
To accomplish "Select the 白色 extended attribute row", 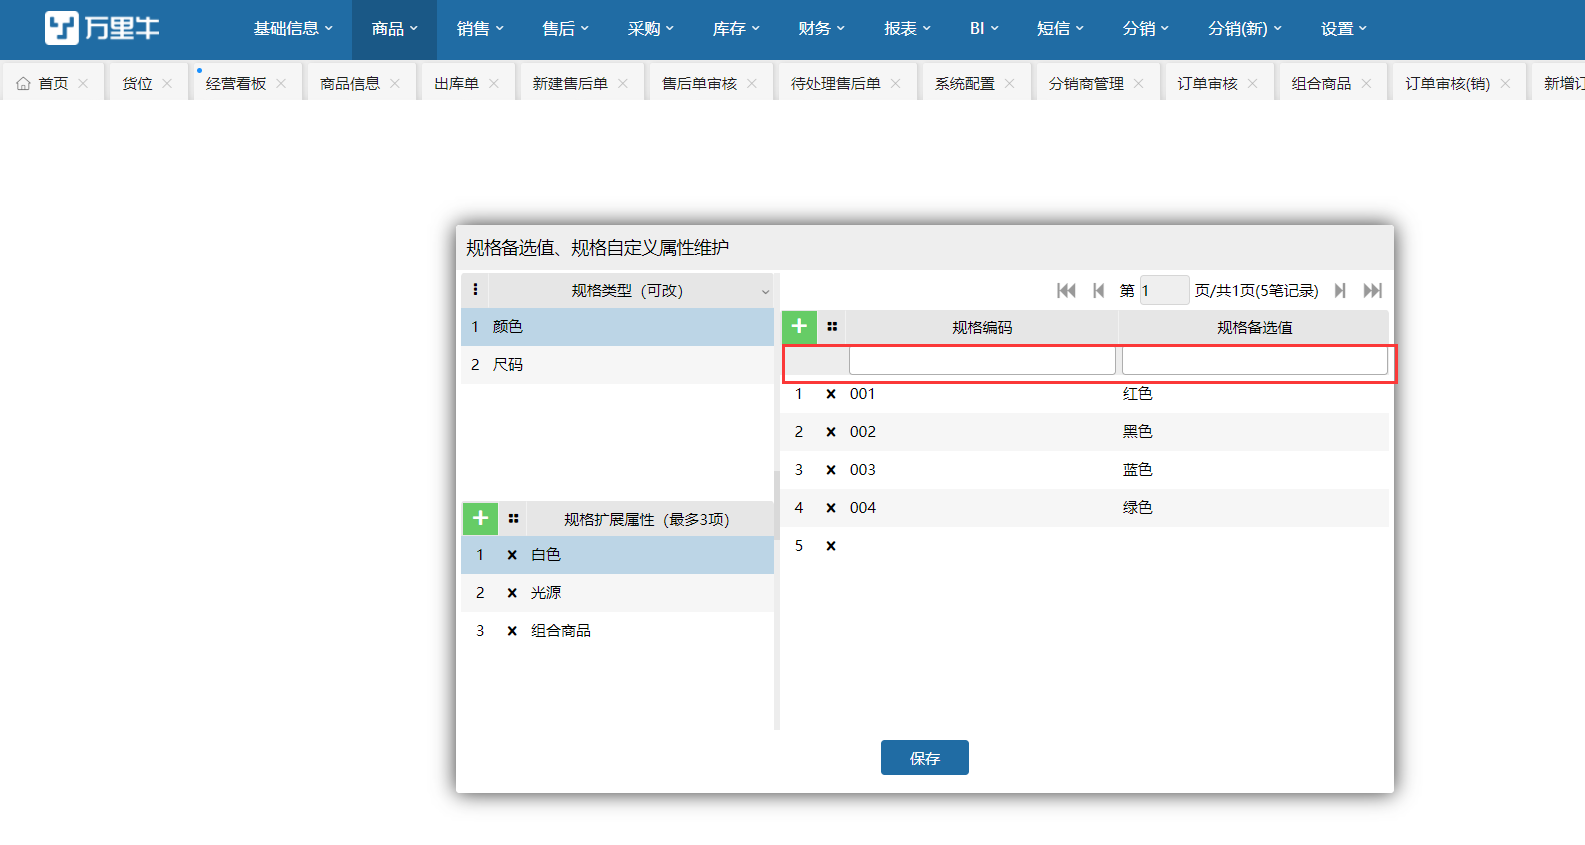I will (618, 555).
